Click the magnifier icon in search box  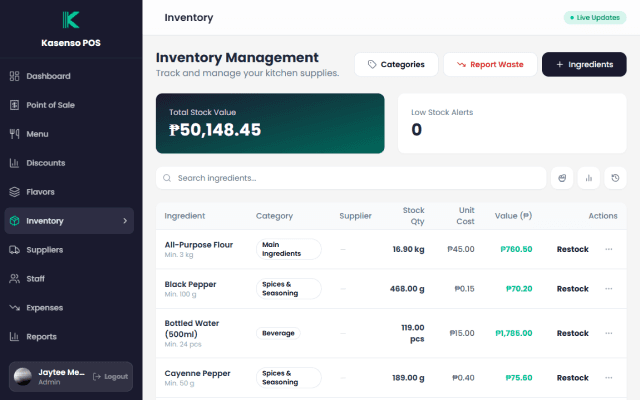[167, 178]
